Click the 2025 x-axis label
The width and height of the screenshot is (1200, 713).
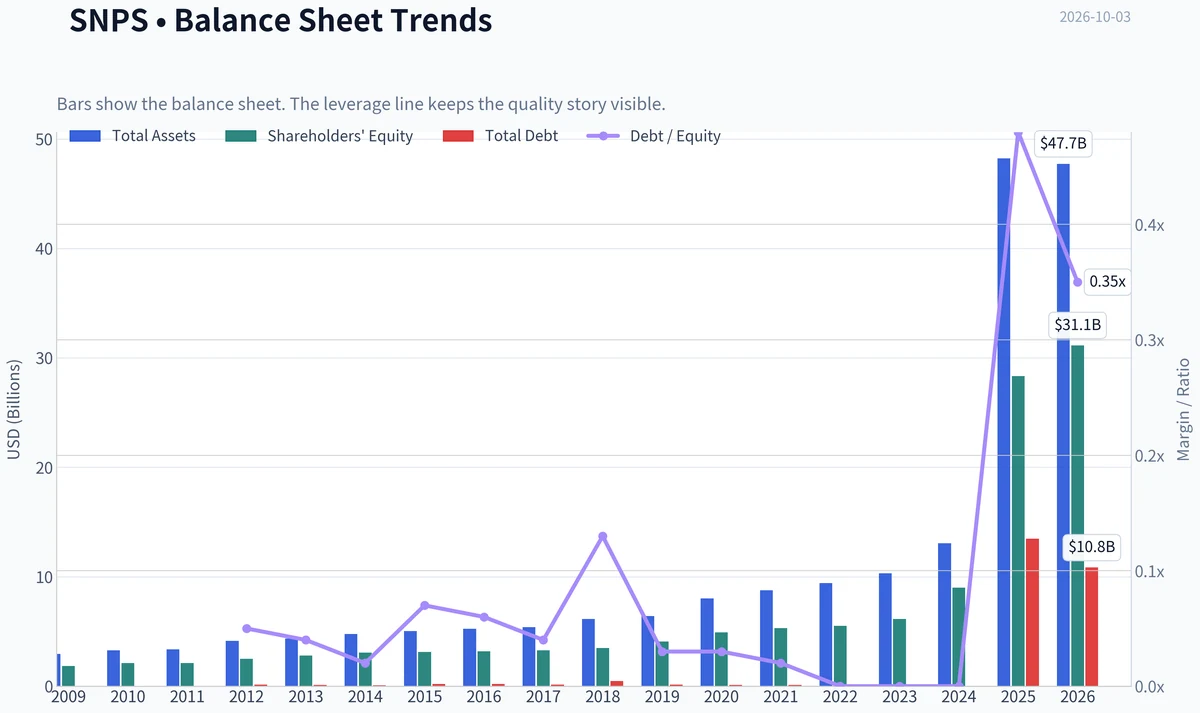tap(1018, 696)
